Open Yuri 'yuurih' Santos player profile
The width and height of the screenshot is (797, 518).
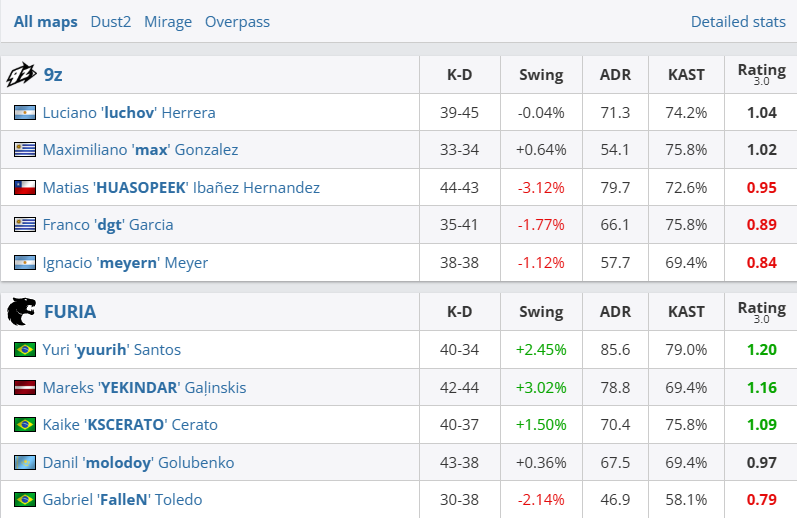click(112, 350)
